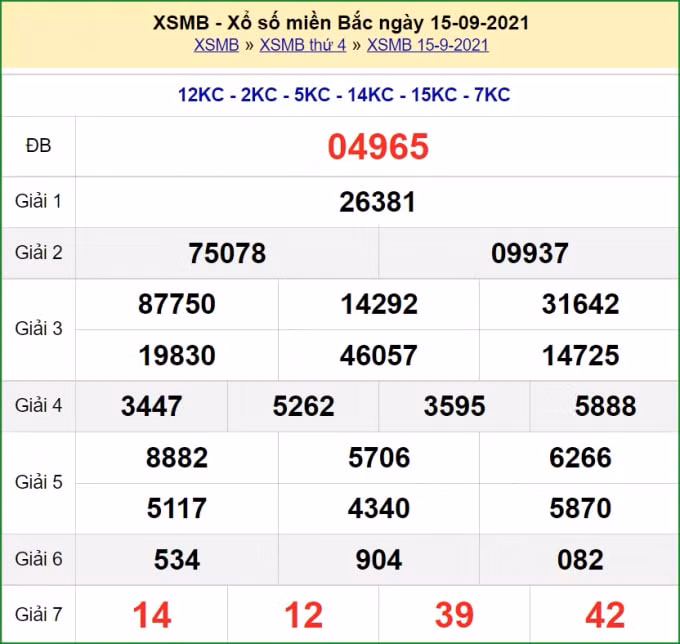
Task: Select Giải 6 number 082
Action: coord(580,560)
